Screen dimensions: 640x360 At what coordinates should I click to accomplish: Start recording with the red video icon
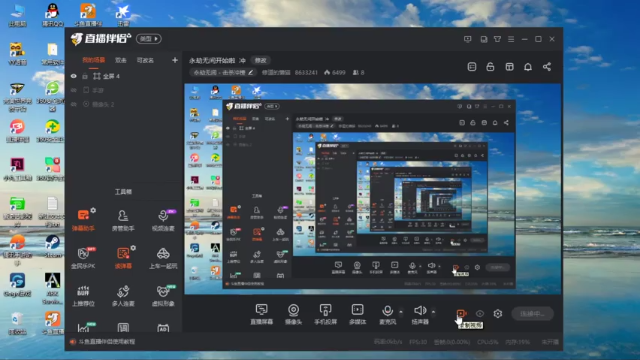coord(461,313)
